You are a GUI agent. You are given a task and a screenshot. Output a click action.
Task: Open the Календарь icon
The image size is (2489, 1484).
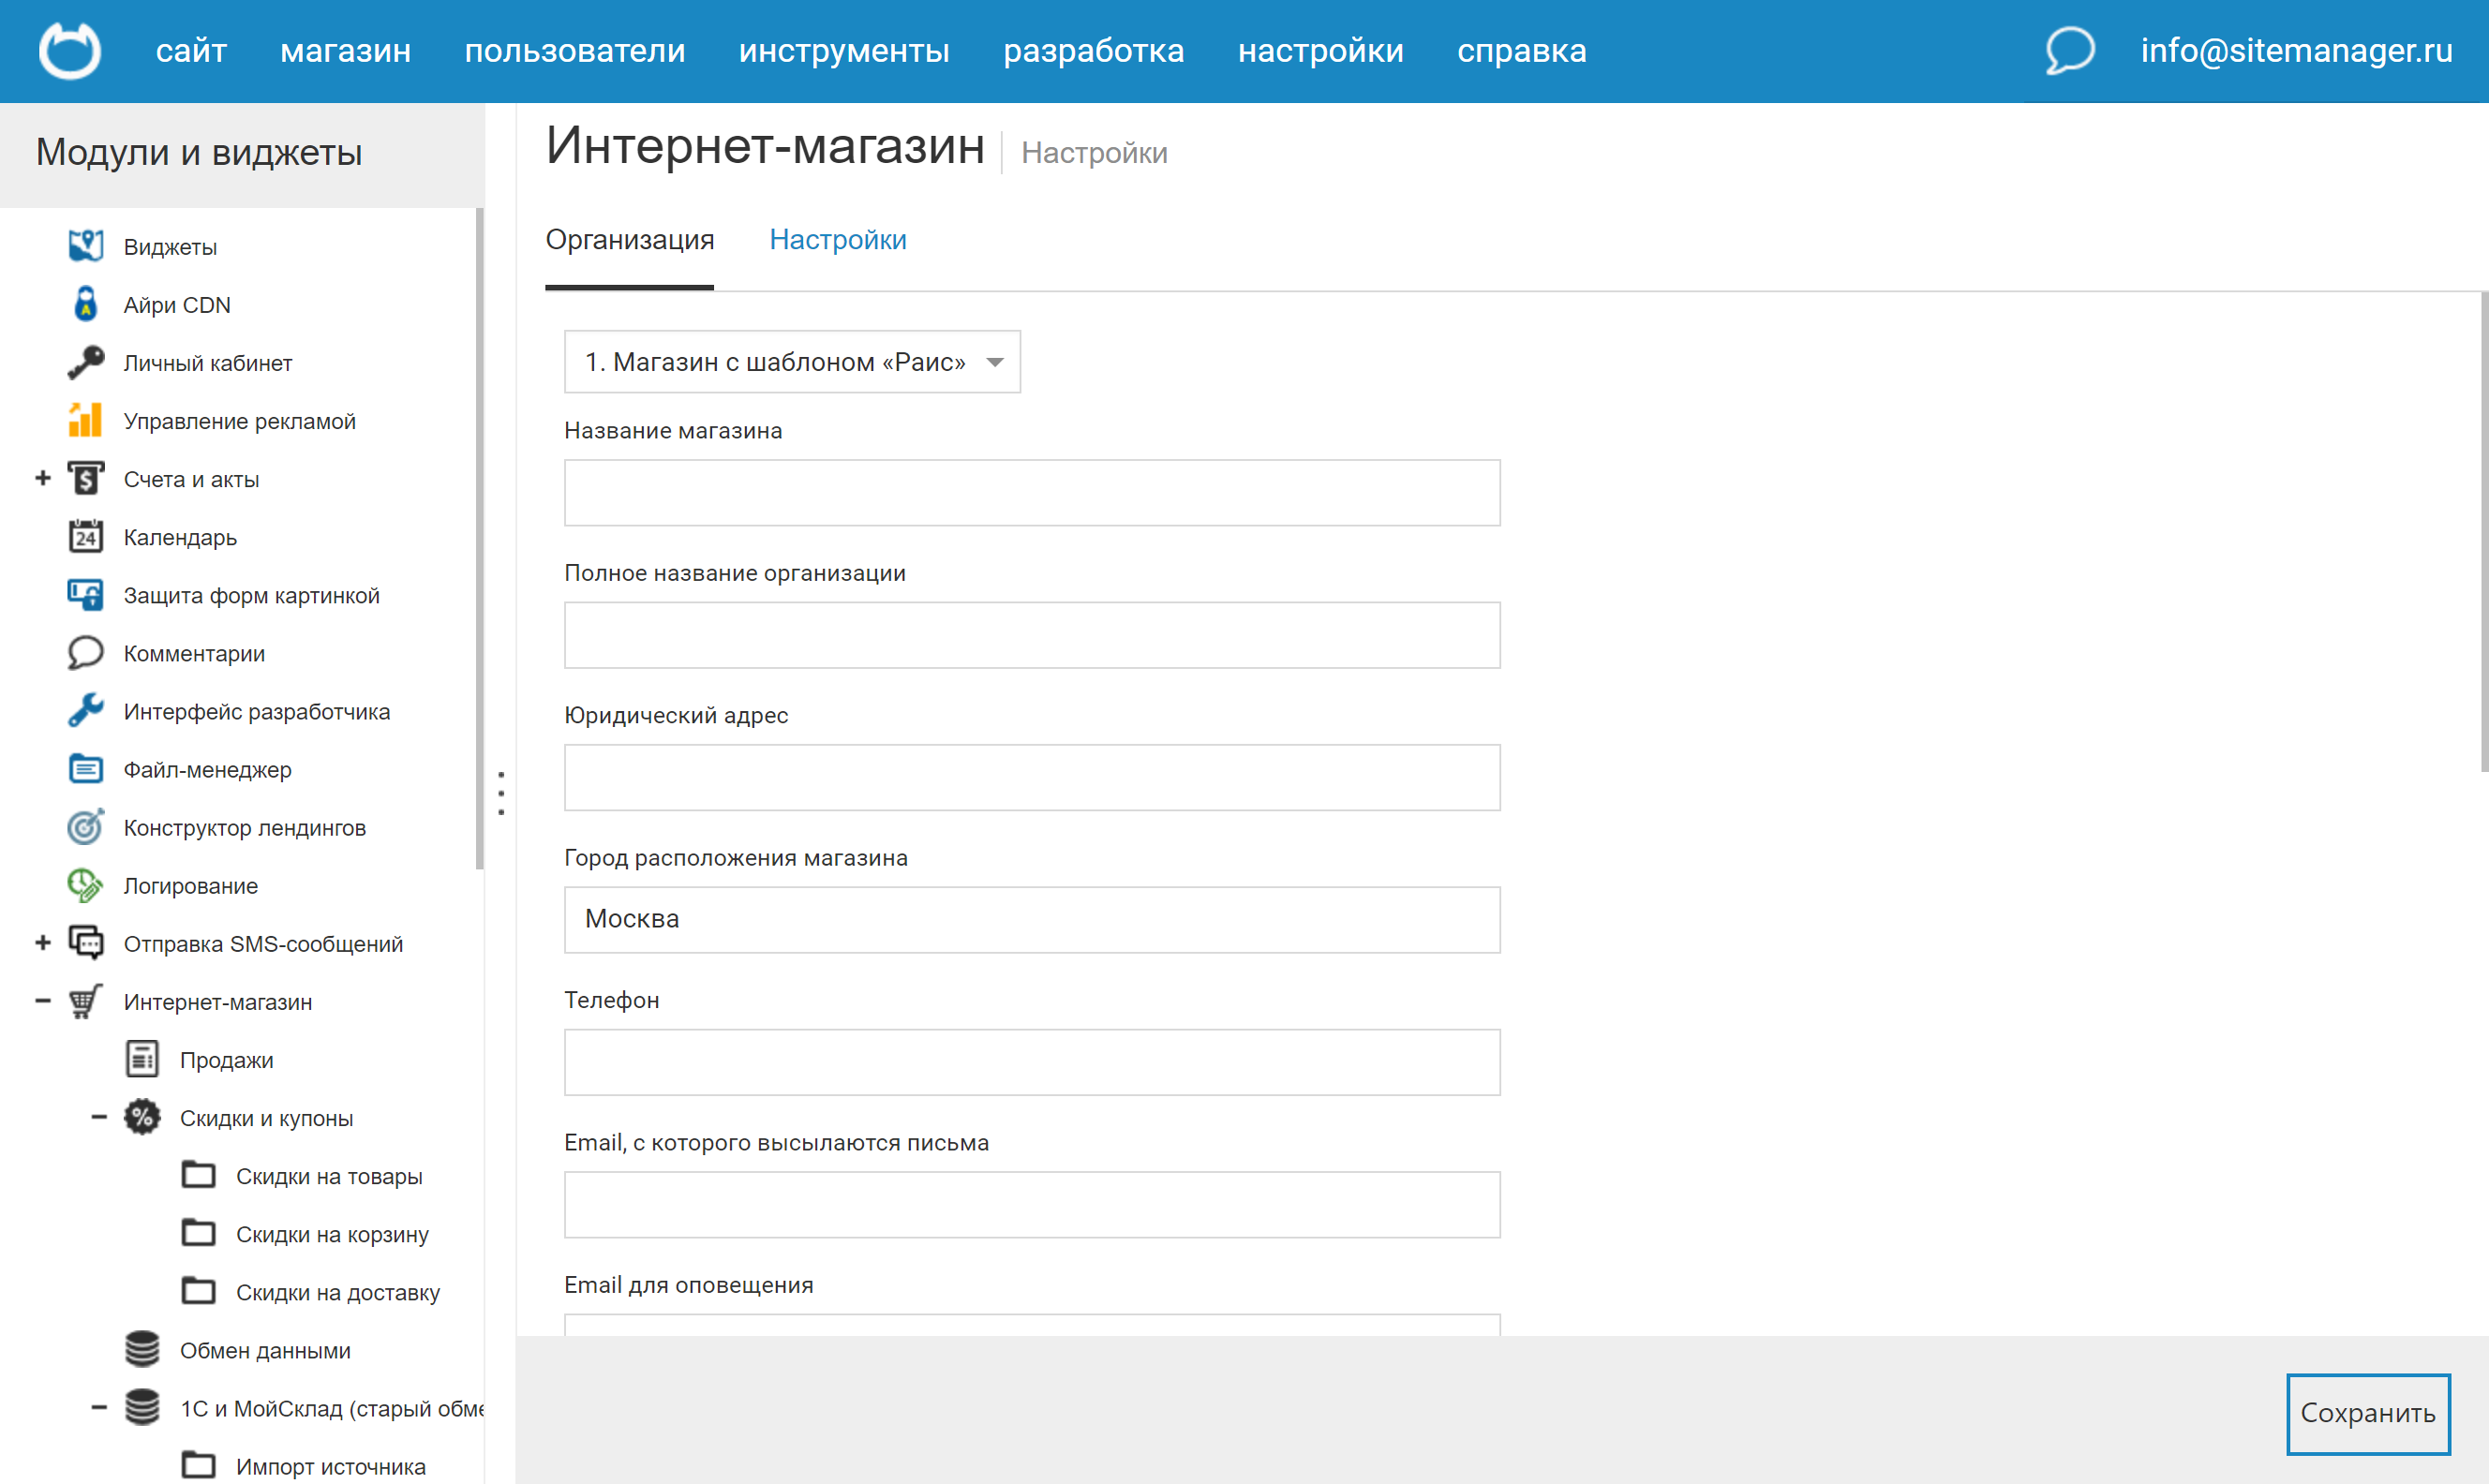tap(86, 536)
